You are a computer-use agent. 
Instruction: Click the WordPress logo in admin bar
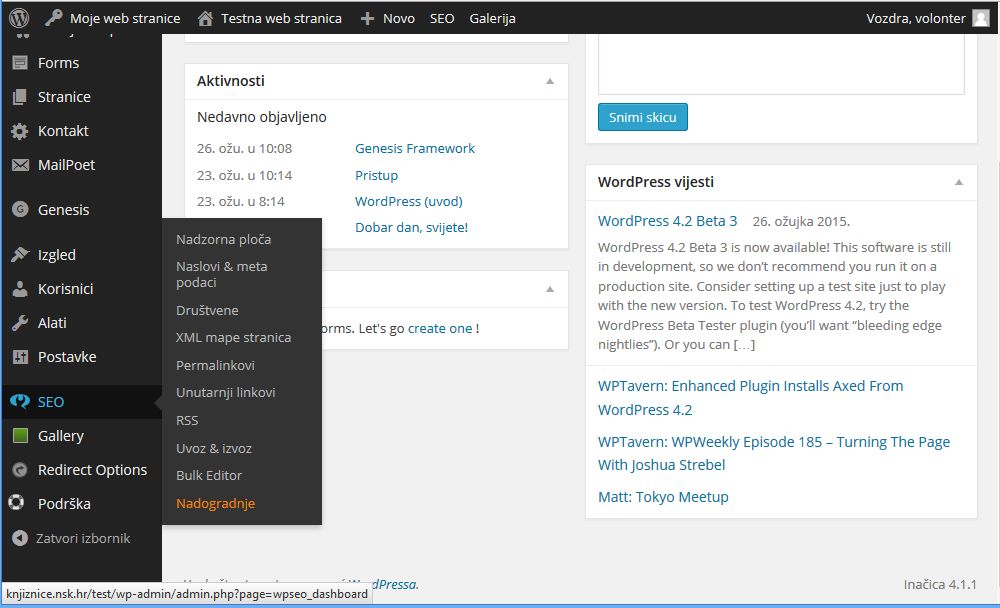[19, 18]
